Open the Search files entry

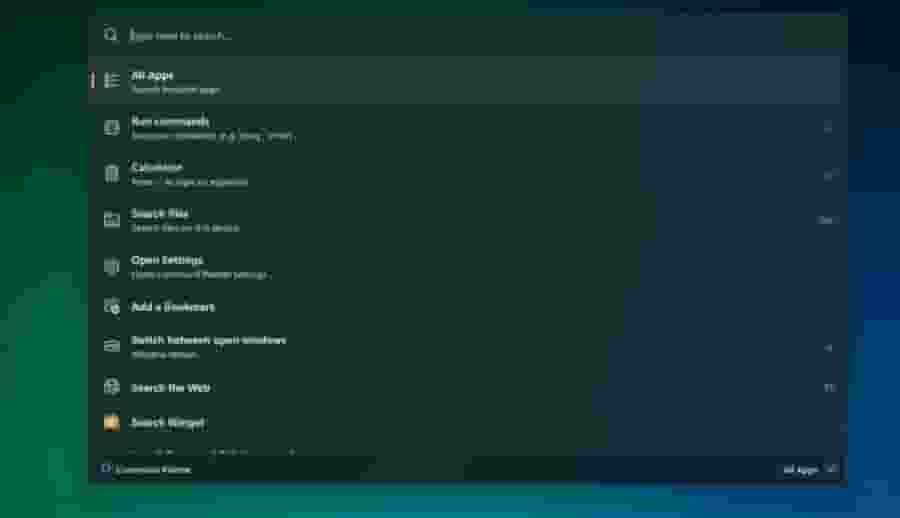[464, 220]
